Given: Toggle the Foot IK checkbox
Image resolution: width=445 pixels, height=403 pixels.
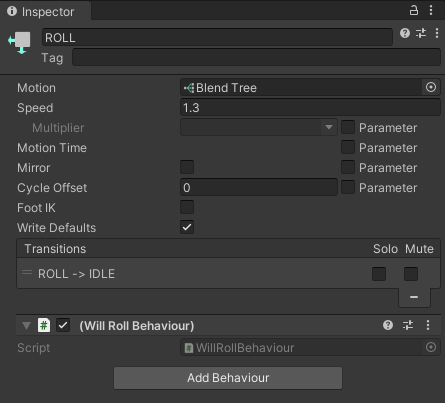Looking at the screenshot, I should (187, 207).
